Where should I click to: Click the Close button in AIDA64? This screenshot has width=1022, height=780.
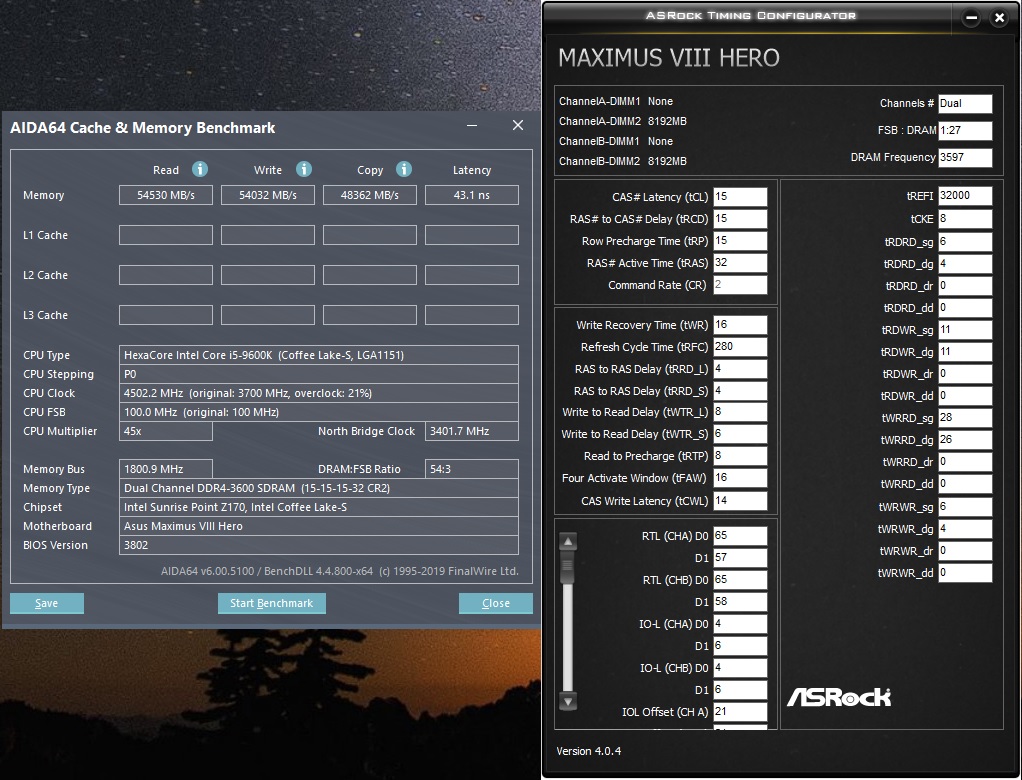[x=495, y=603]
